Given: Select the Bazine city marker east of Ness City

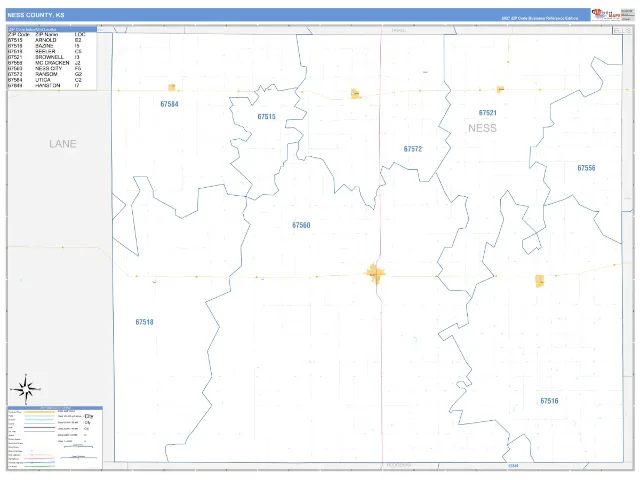Looking at the screenshot, I should pyautogui.click(x=540, y=281).
